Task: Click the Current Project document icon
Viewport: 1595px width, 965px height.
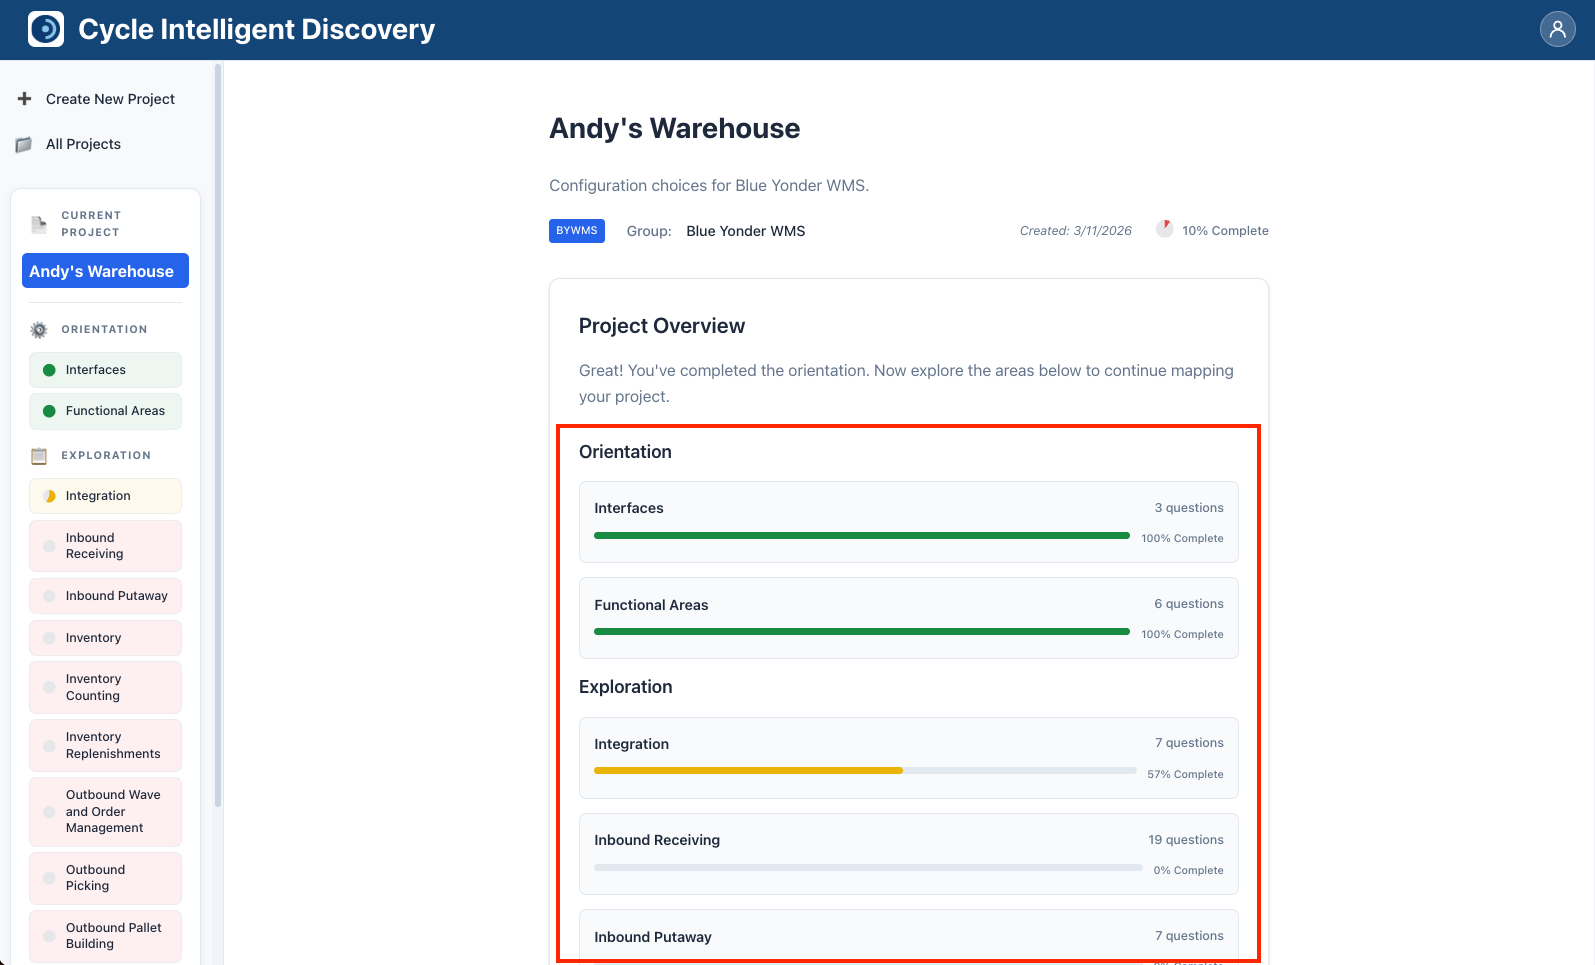Action: click(39, 224)
